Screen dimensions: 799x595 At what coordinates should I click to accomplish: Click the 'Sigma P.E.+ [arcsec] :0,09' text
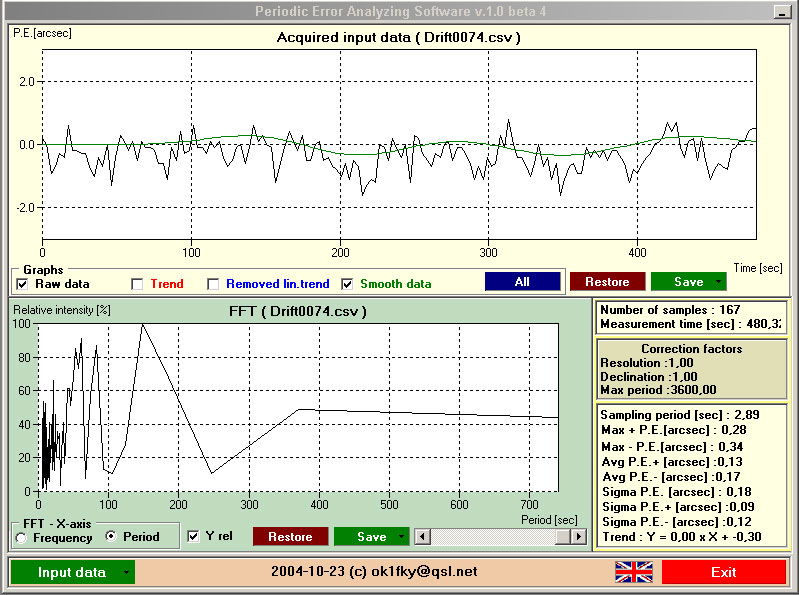click(x=678, y=507)
